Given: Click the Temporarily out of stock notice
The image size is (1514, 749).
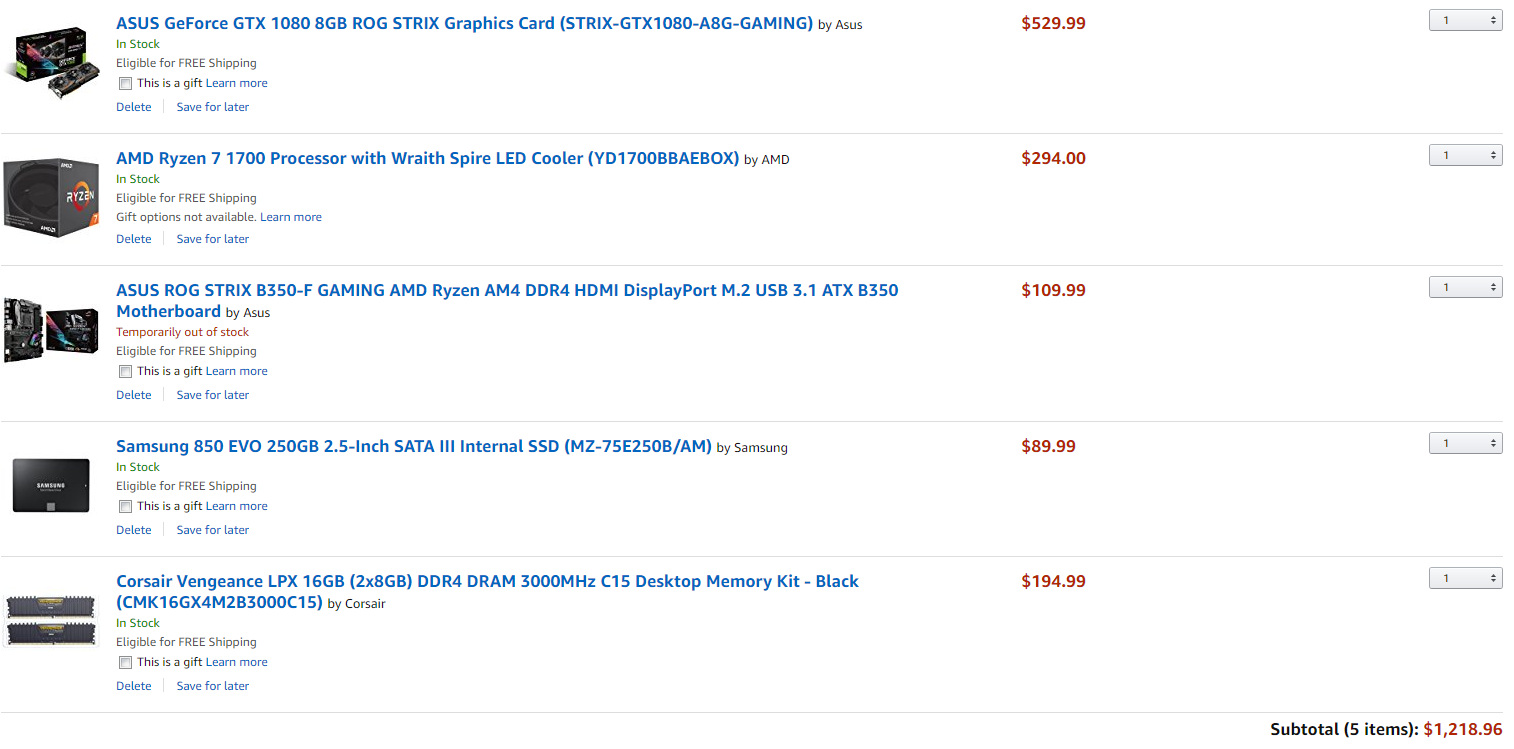Looking at the screenshot, I should (x=183, y=332).
